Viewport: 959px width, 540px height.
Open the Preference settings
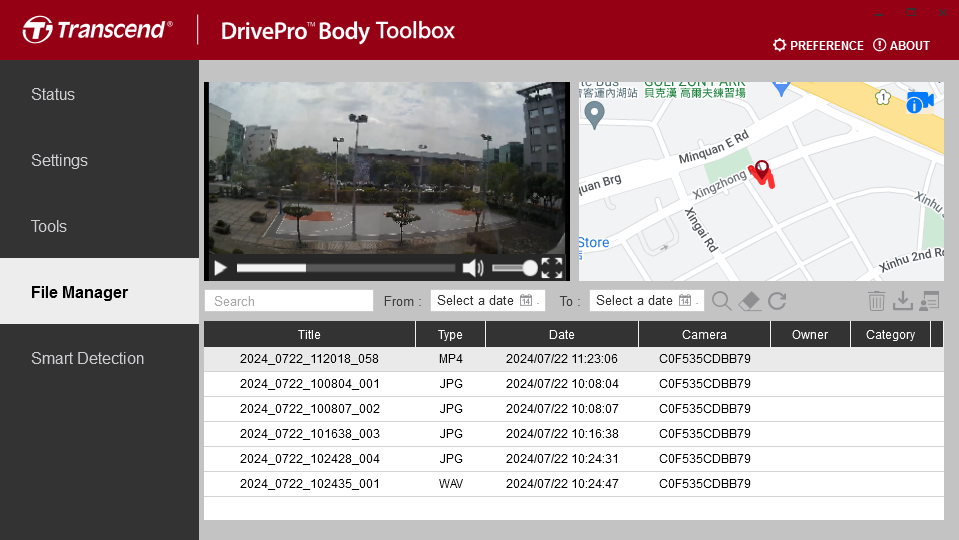[x=818, y=45]
